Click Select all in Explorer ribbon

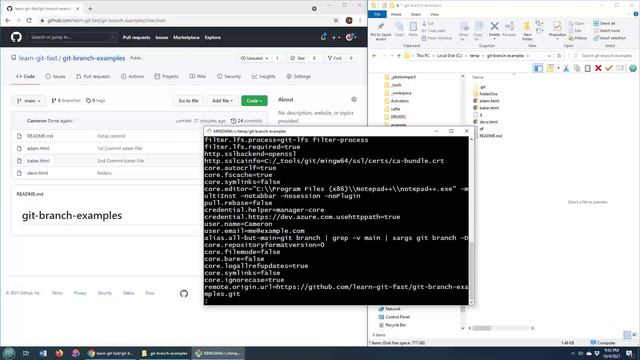click(x=604, y=23)
